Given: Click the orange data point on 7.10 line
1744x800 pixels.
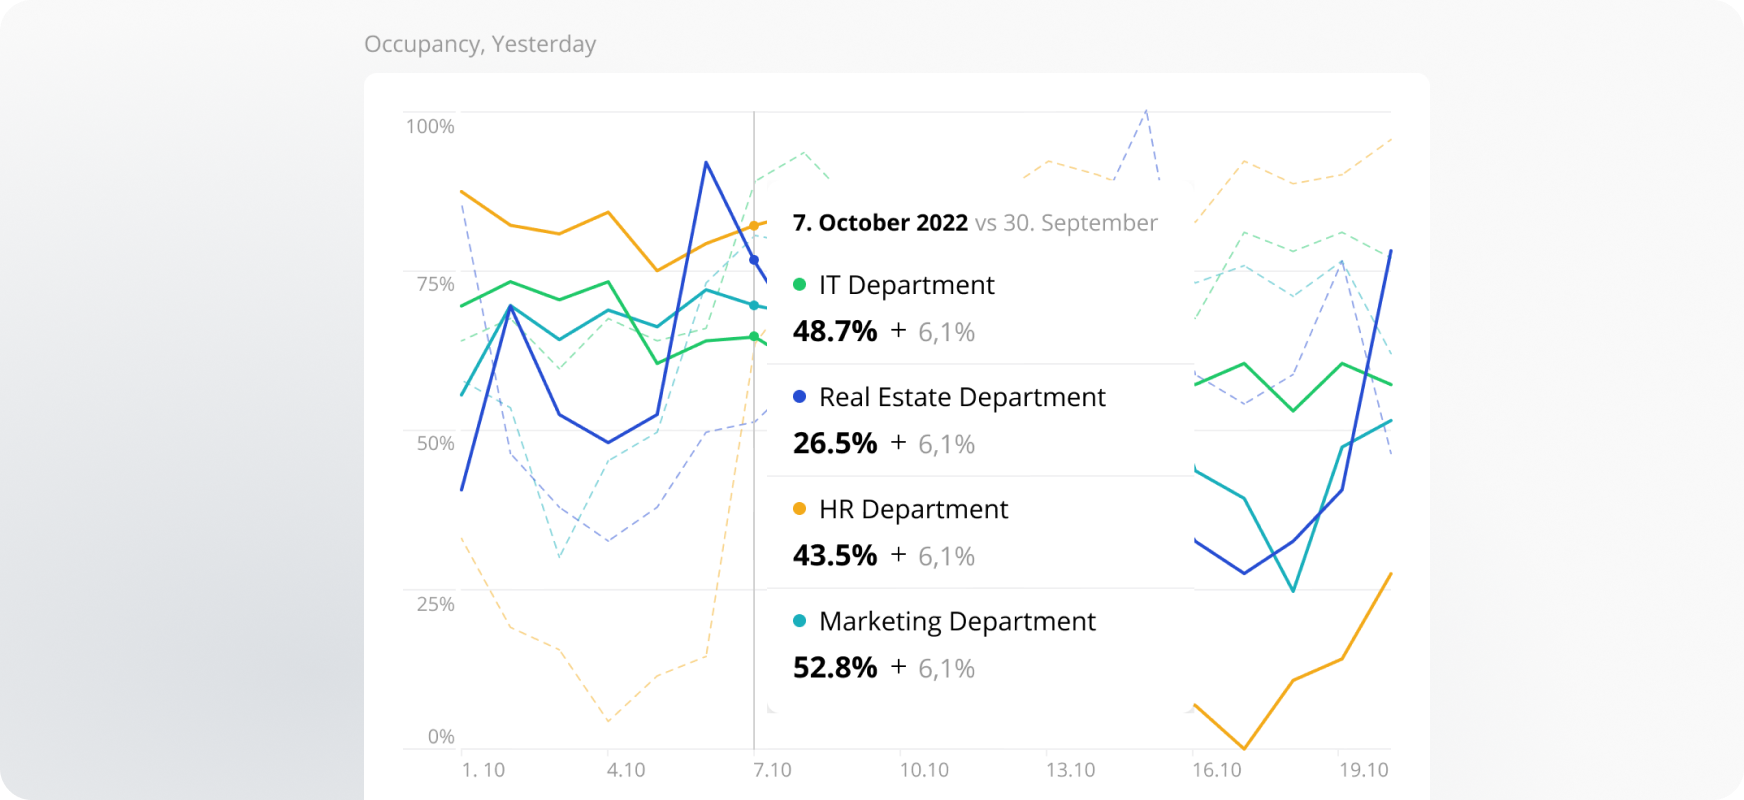Looking at the screenshot, I should 754,226.
